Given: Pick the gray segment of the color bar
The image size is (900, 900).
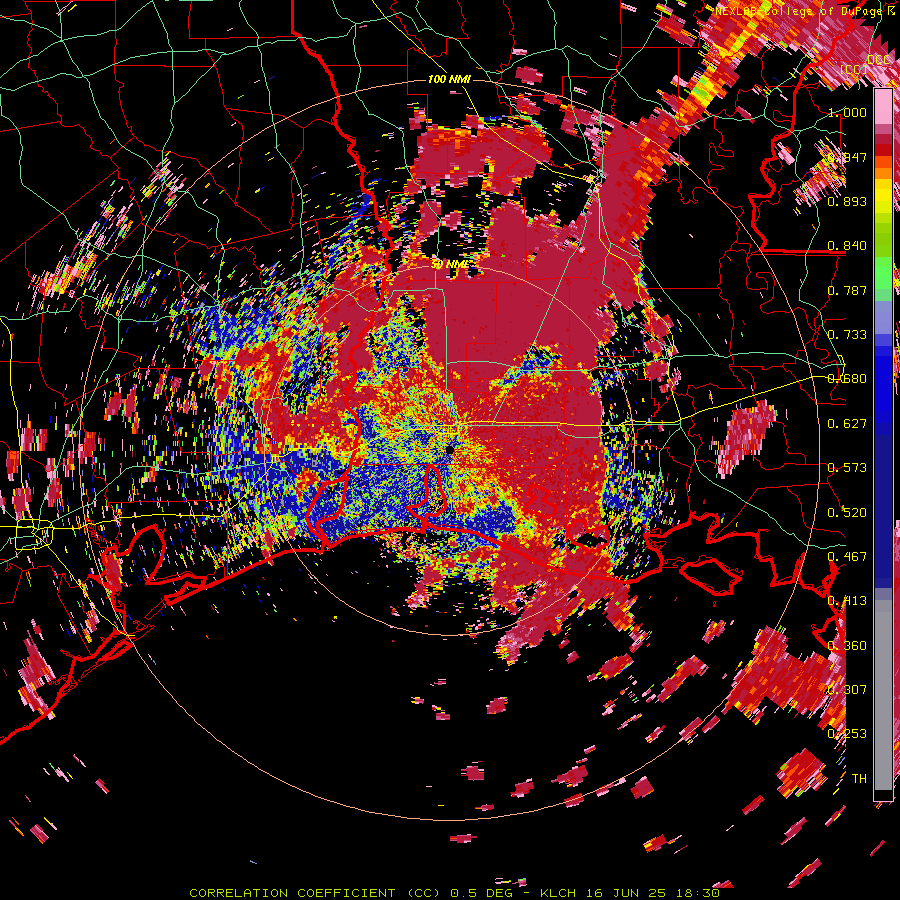Looking at the screenshot, I should pyautogui.click(x=883, y=695).
